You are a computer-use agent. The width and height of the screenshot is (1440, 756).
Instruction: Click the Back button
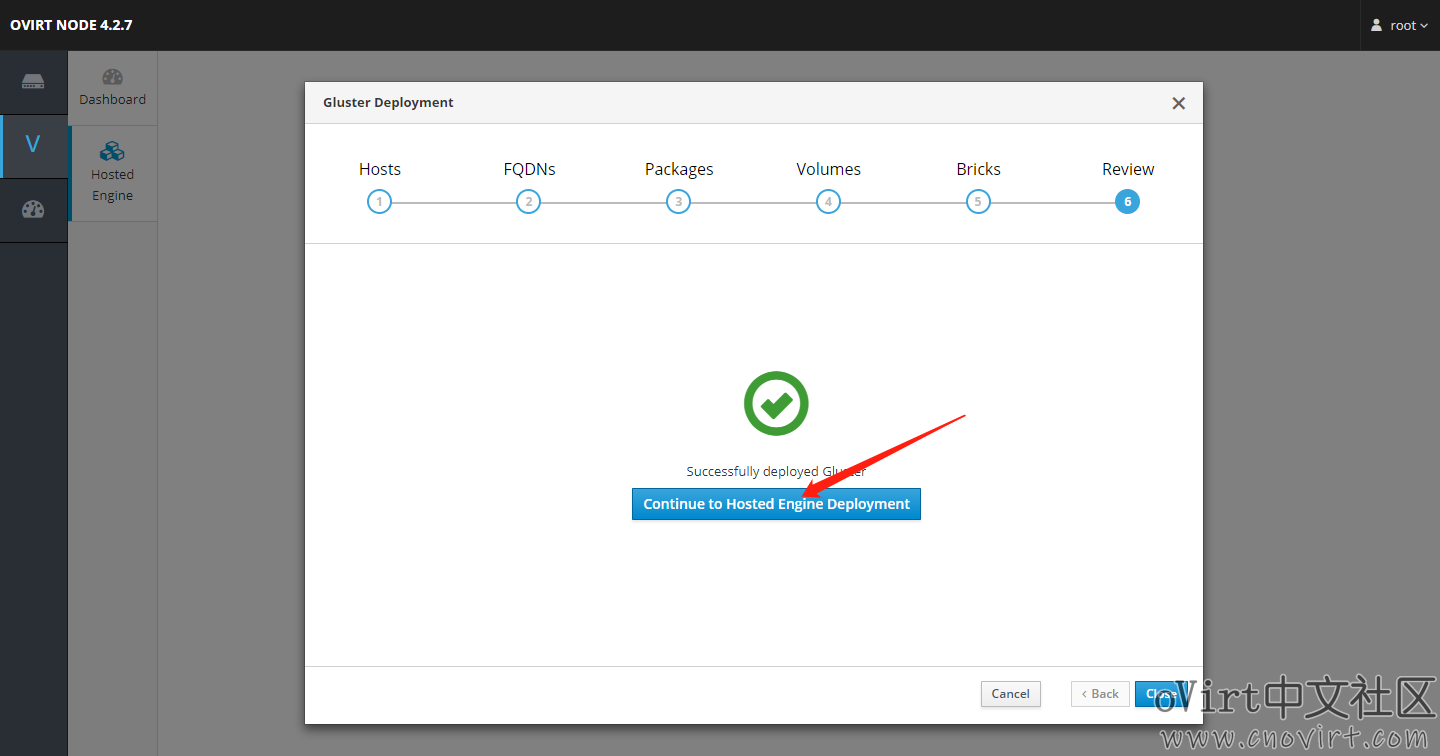click(x=1100, y=694)
